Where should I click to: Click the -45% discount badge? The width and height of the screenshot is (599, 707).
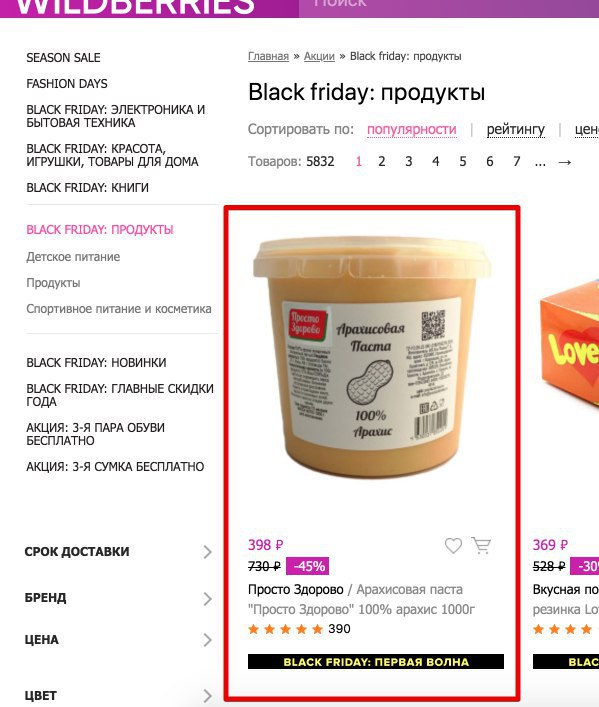tap(307, 566)
